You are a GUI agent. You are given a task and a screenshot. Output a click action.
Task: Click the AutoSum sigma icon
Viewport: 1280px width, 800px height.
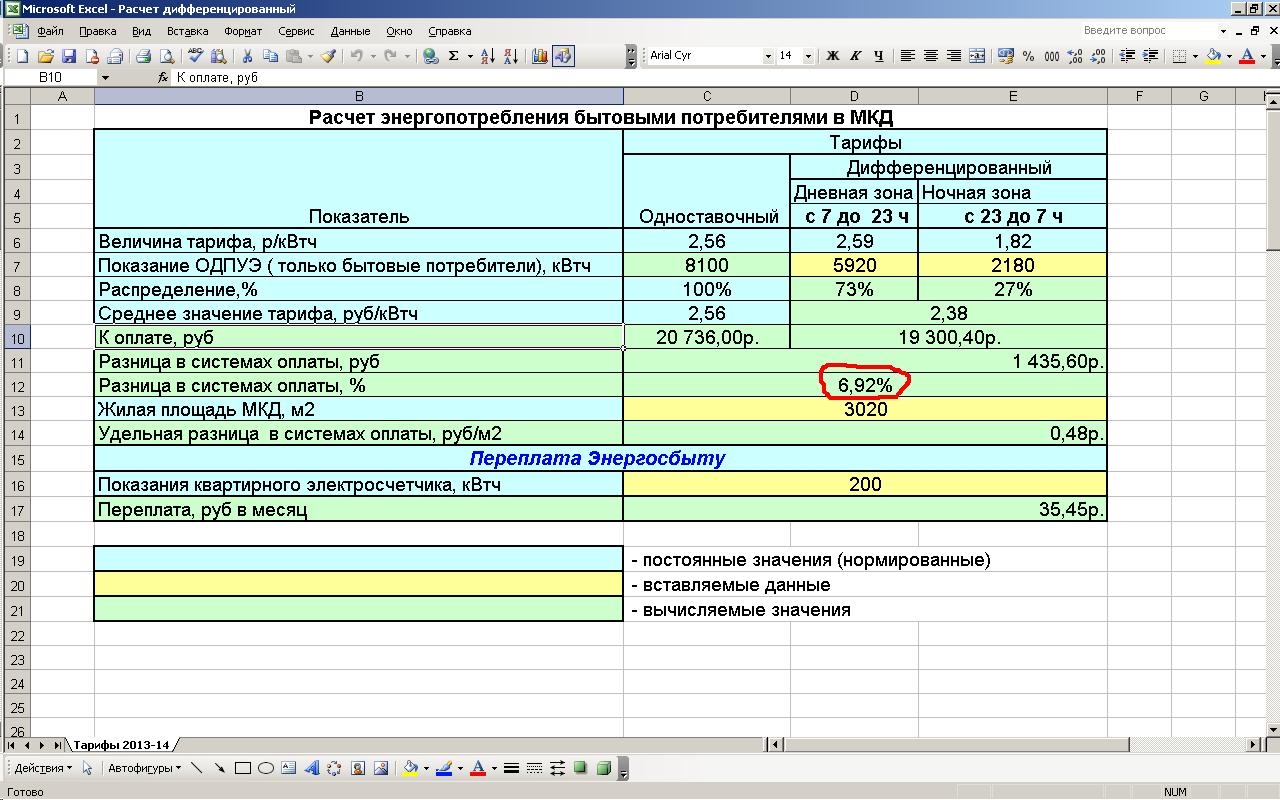click(x=453, y=56)
